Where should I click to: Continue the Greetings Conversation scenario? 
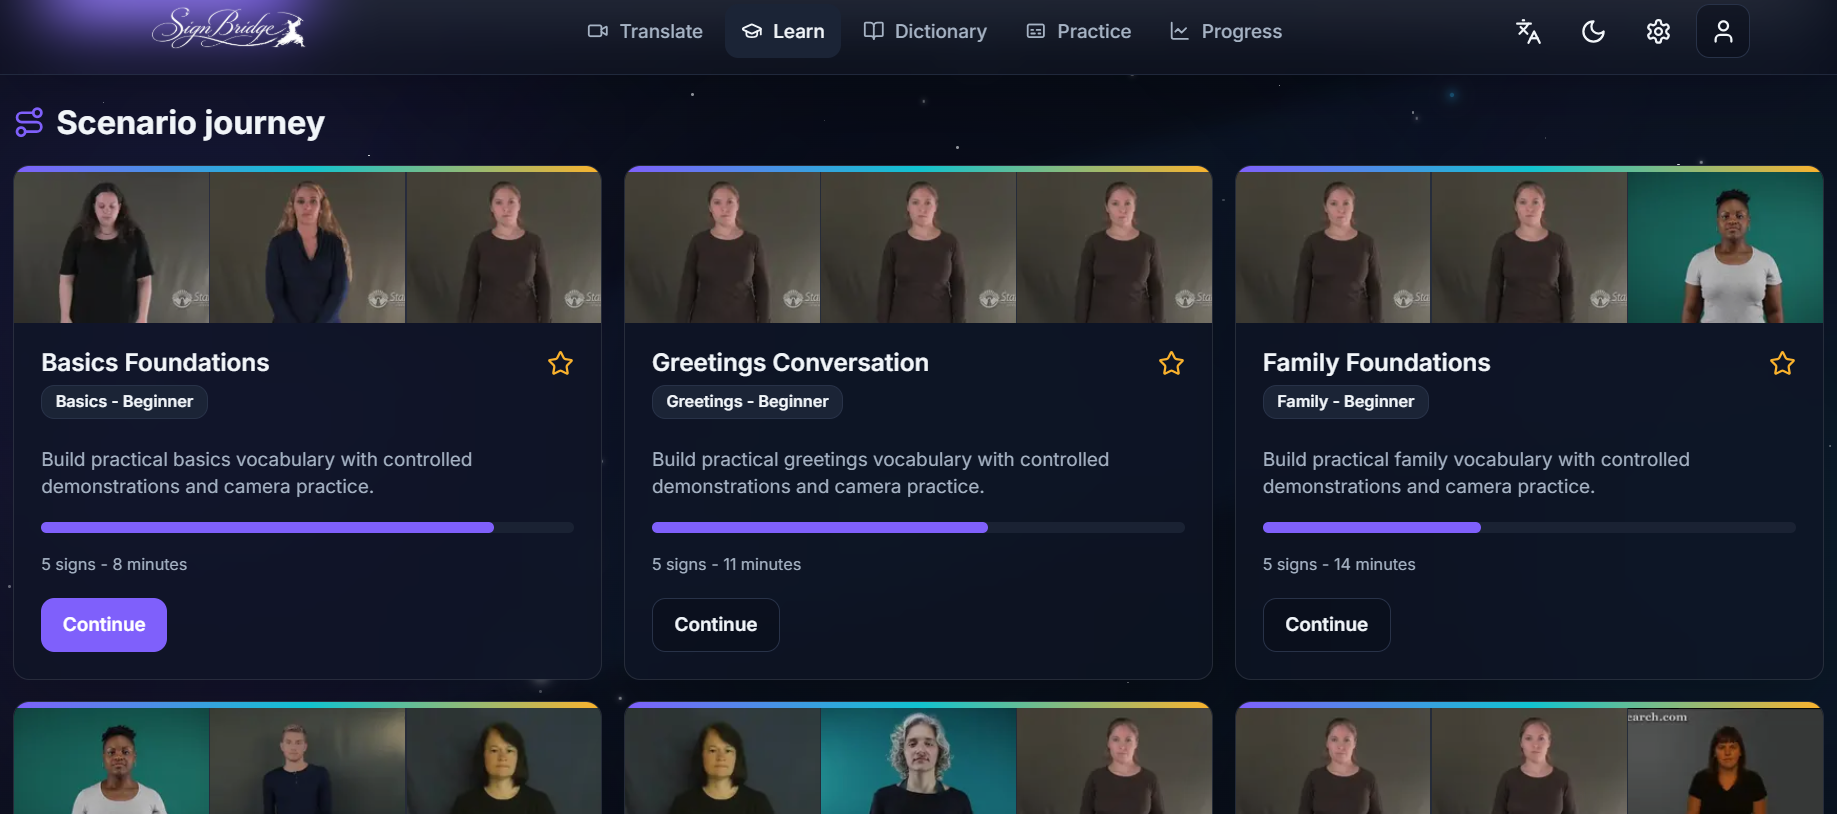tap(716, 625)
